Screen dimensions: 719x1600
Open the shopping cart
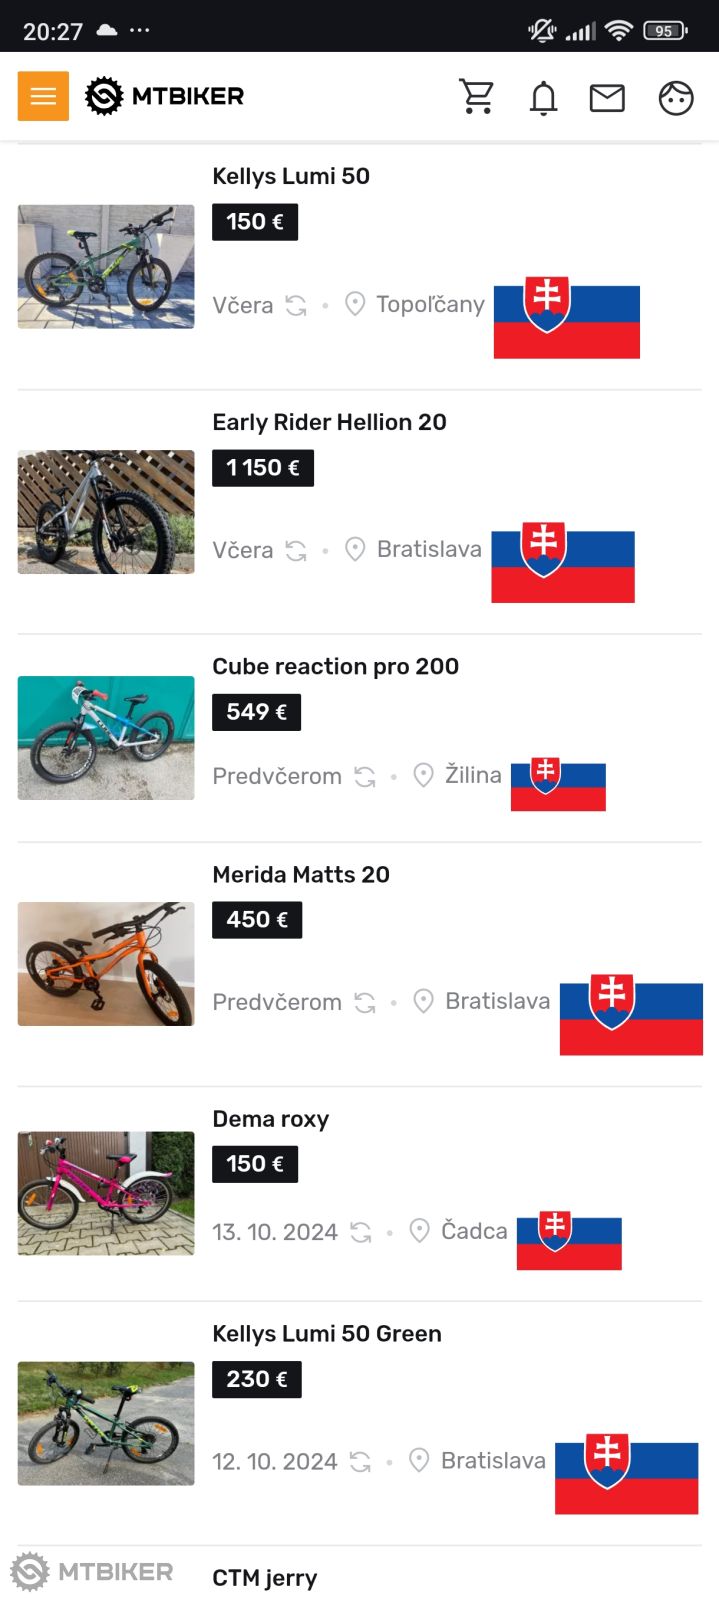[x=477, y=97]
